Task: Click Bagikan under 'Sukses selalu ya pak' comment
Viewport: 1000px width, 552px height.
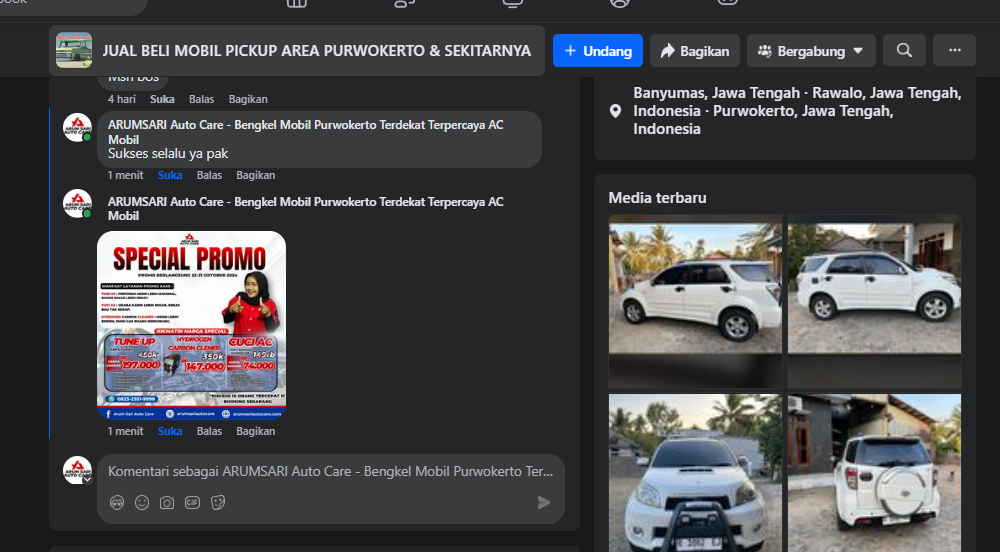Action: click(256, 175)
